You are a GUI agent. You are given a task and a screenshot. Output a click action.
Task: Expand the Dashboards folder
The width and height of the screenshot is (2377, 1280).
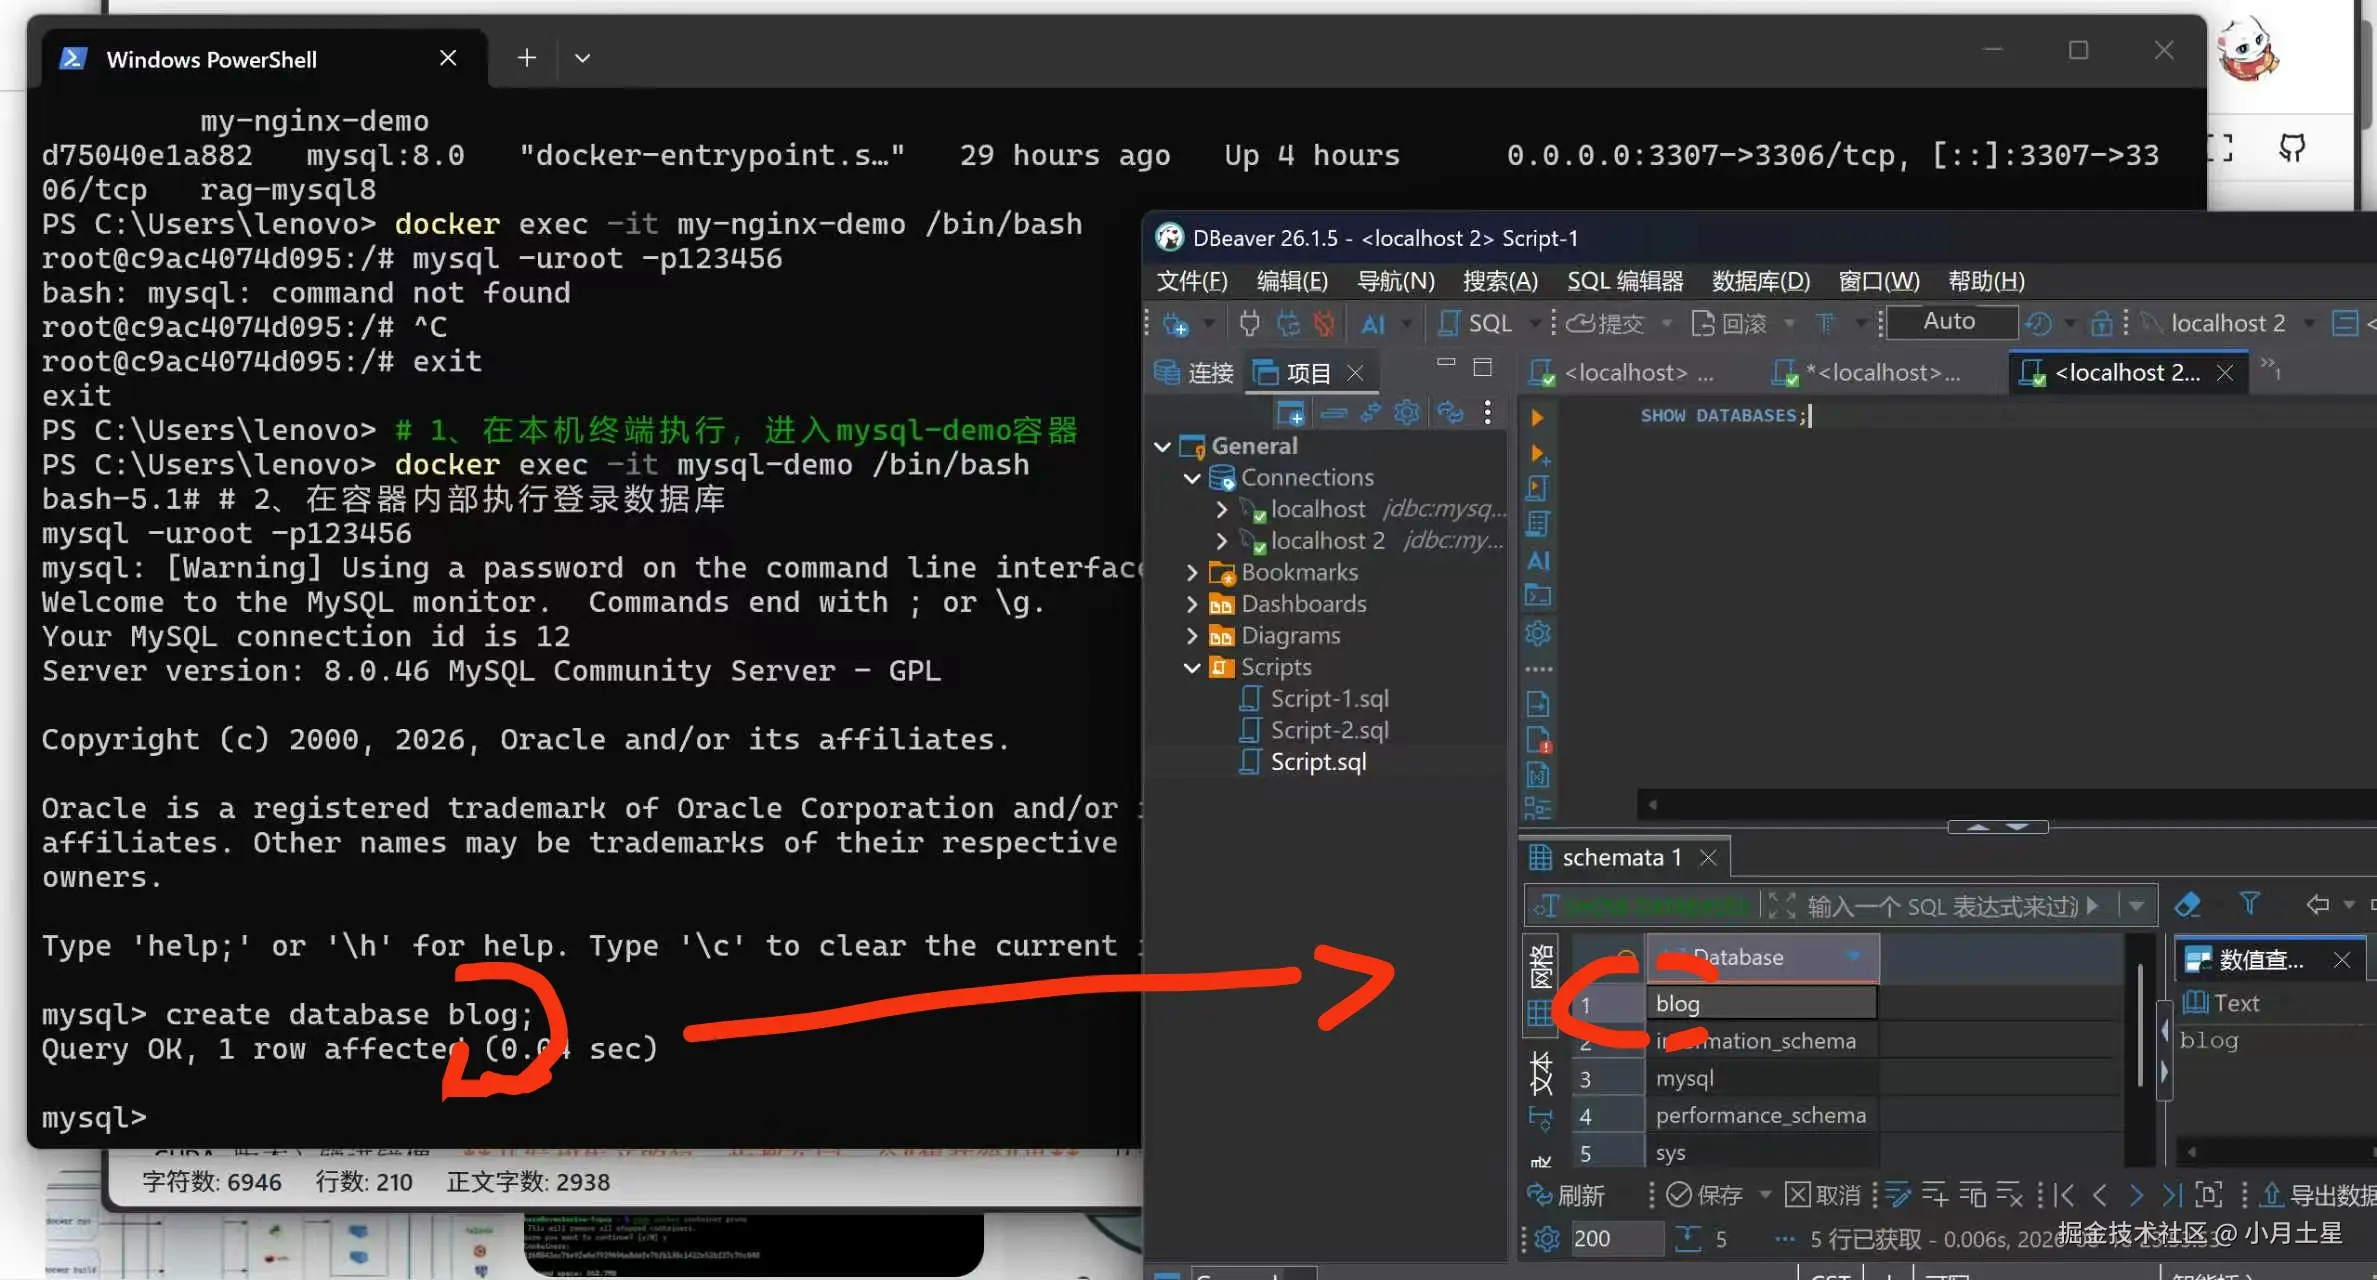(1192, 604)
